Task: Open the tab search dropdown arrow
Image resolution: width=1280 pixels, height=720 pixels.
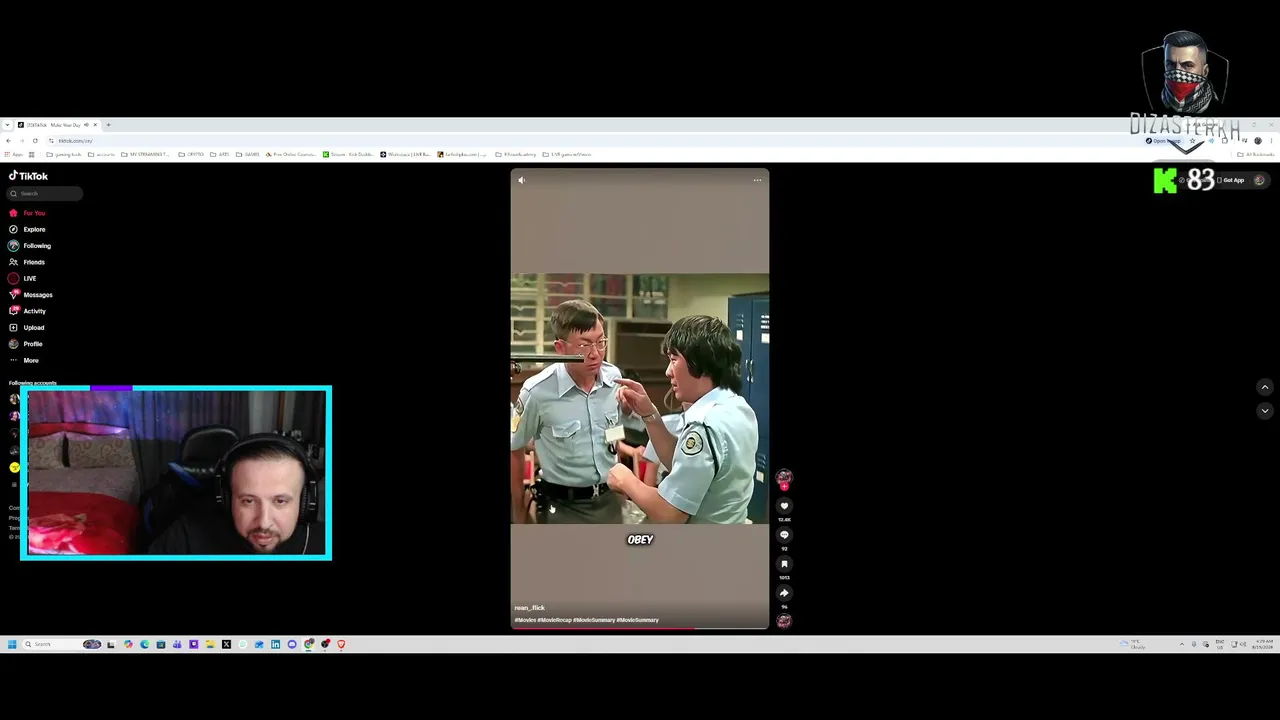Action: click(8, 125)
